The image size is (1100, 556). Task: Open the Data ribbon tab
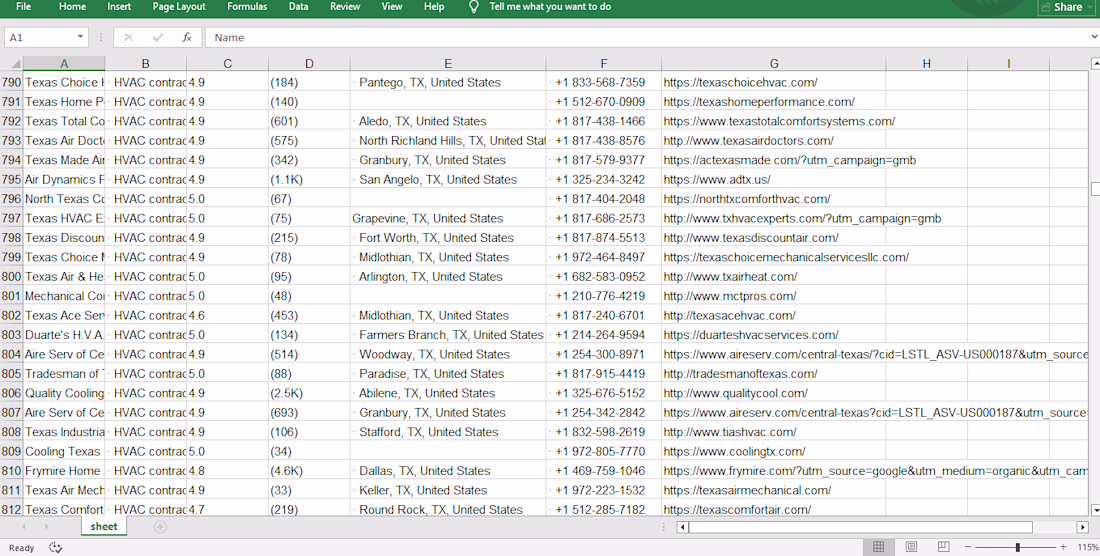298,6
